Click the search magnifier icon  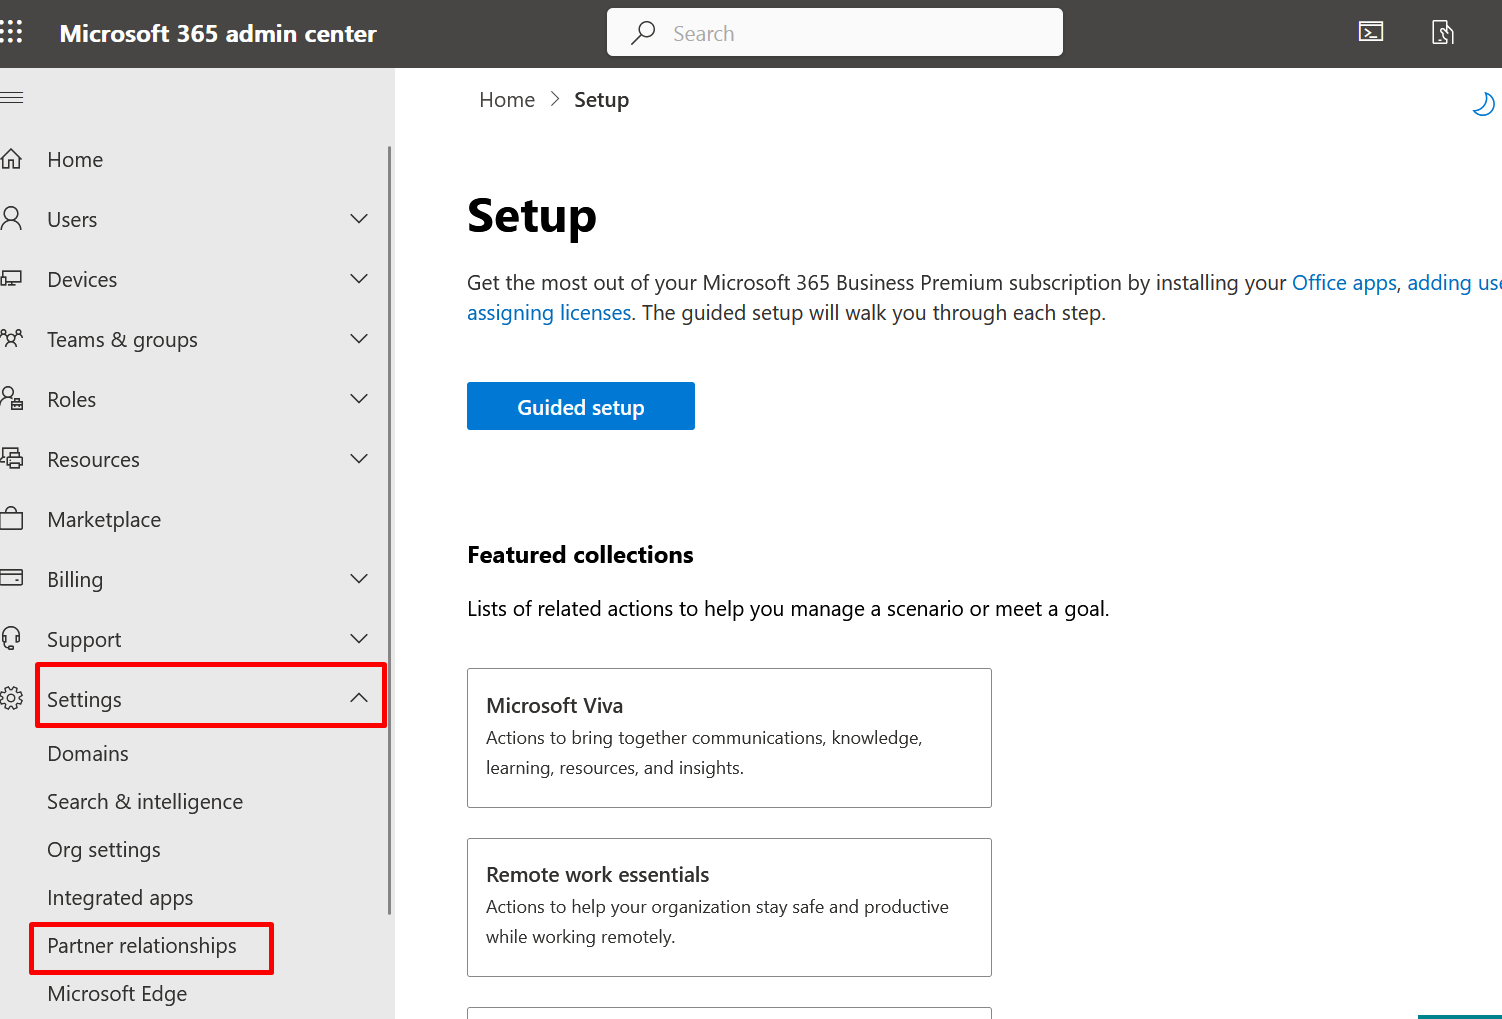pyautogui.click(x=643, y=33)
